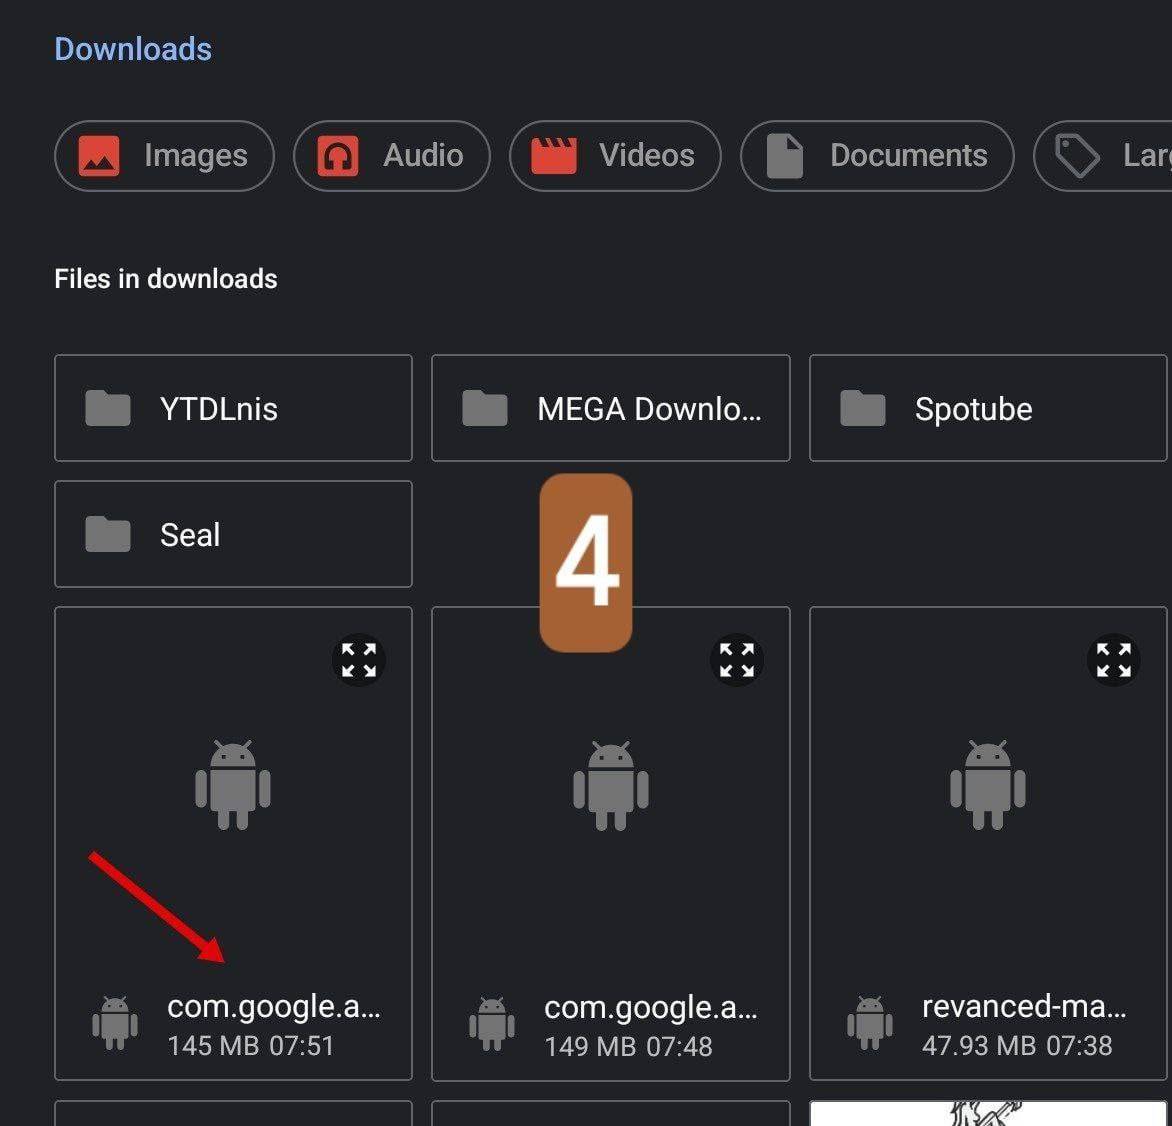Select com.google.a... file name dated 07:48
1172x1126 pixels.
tap(651, 1007)
